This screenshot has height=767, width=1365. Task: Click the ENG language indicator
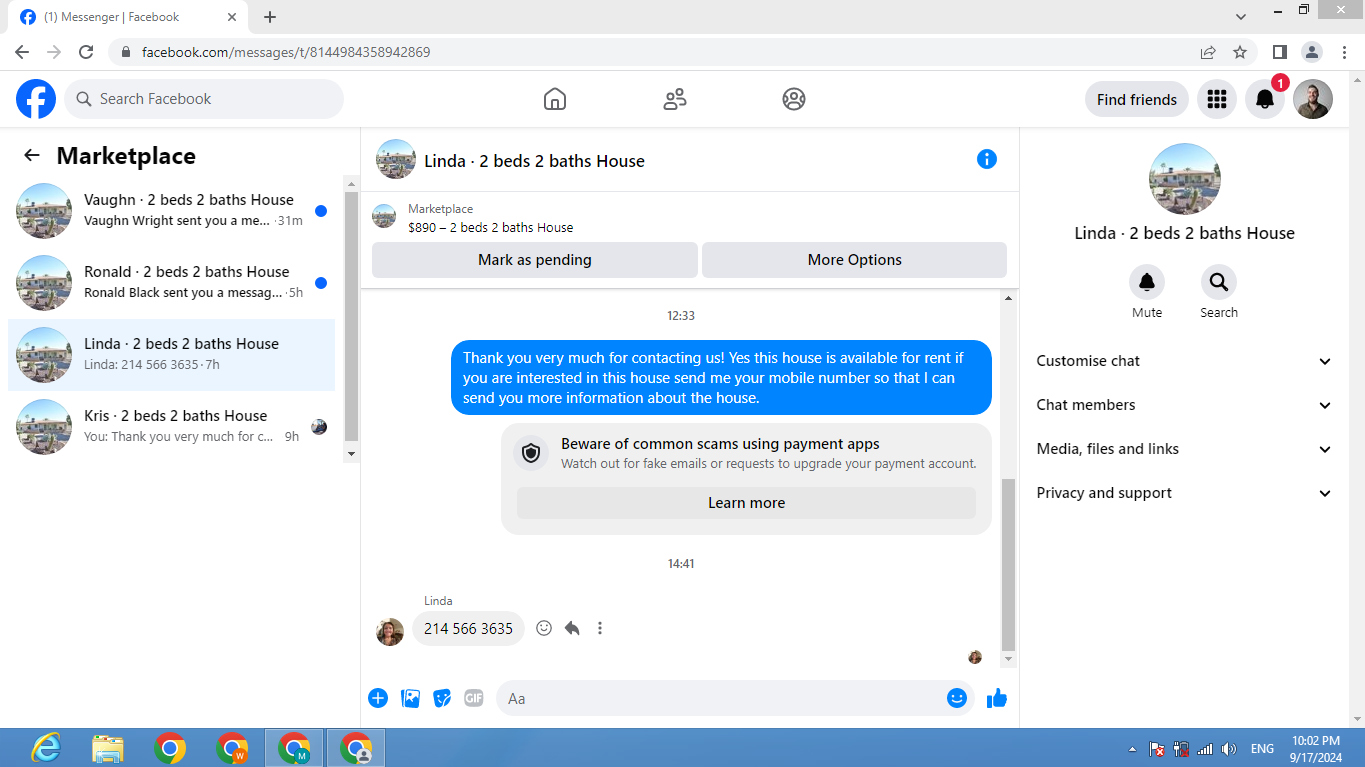1262,749
